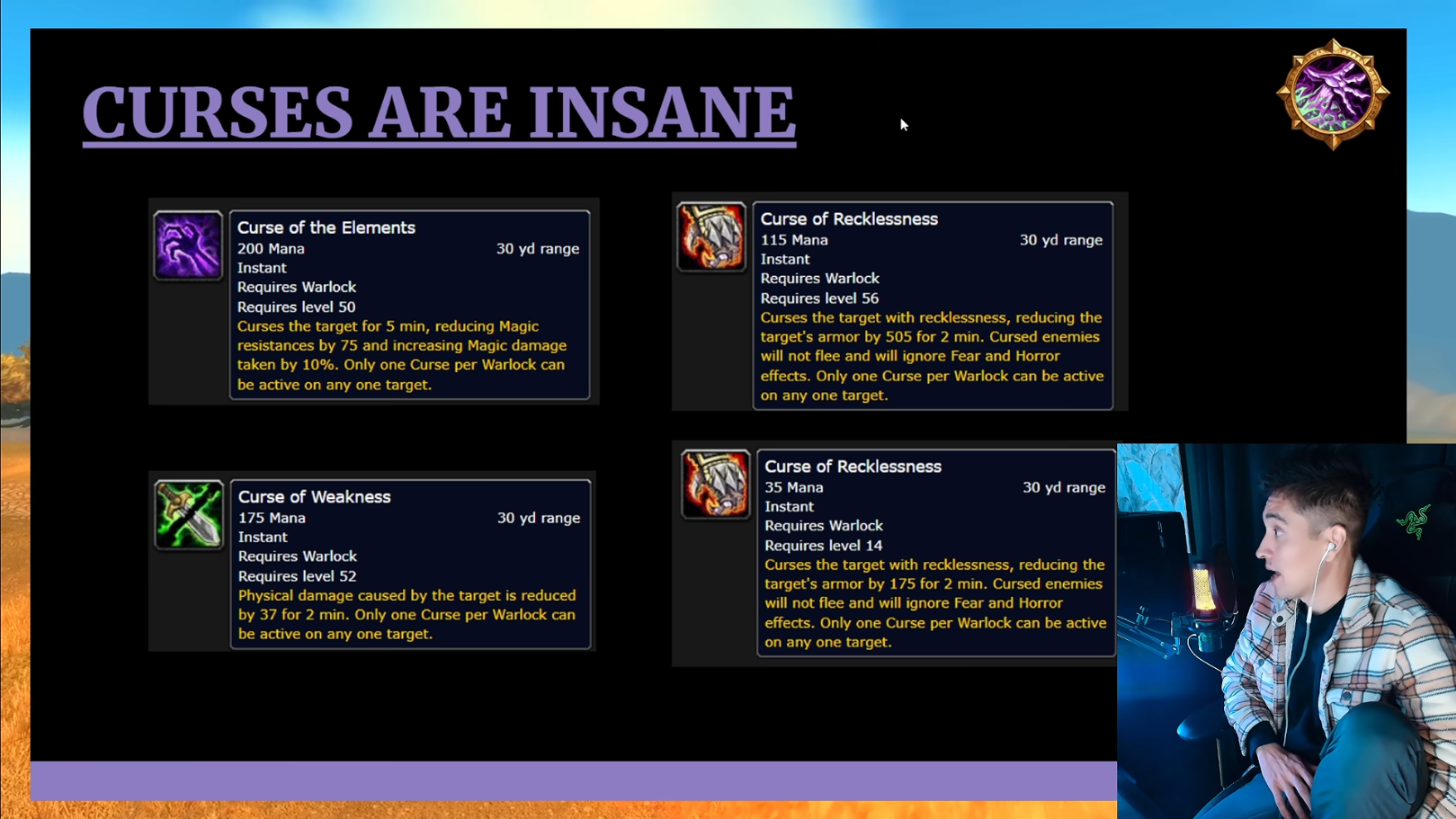
Task: Click the Warlock class emblem in the corner
Action: coord(1333,94)
